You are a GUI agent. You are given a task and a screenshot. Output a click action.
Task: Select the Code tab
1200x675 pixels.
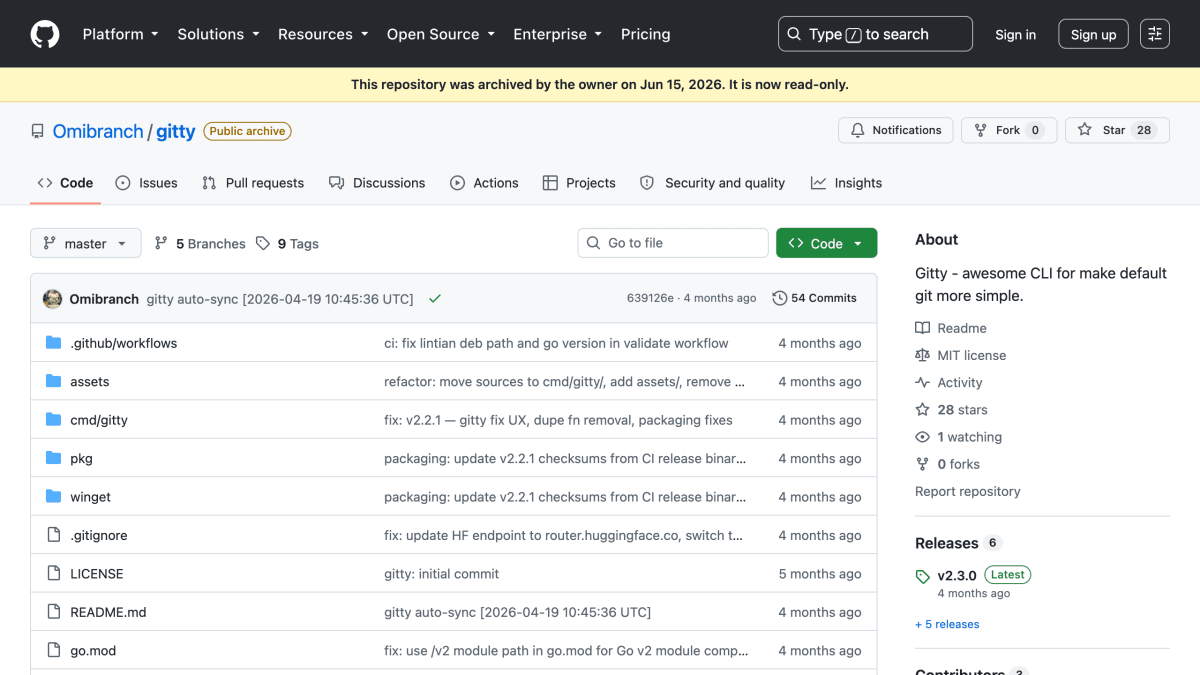65,183
